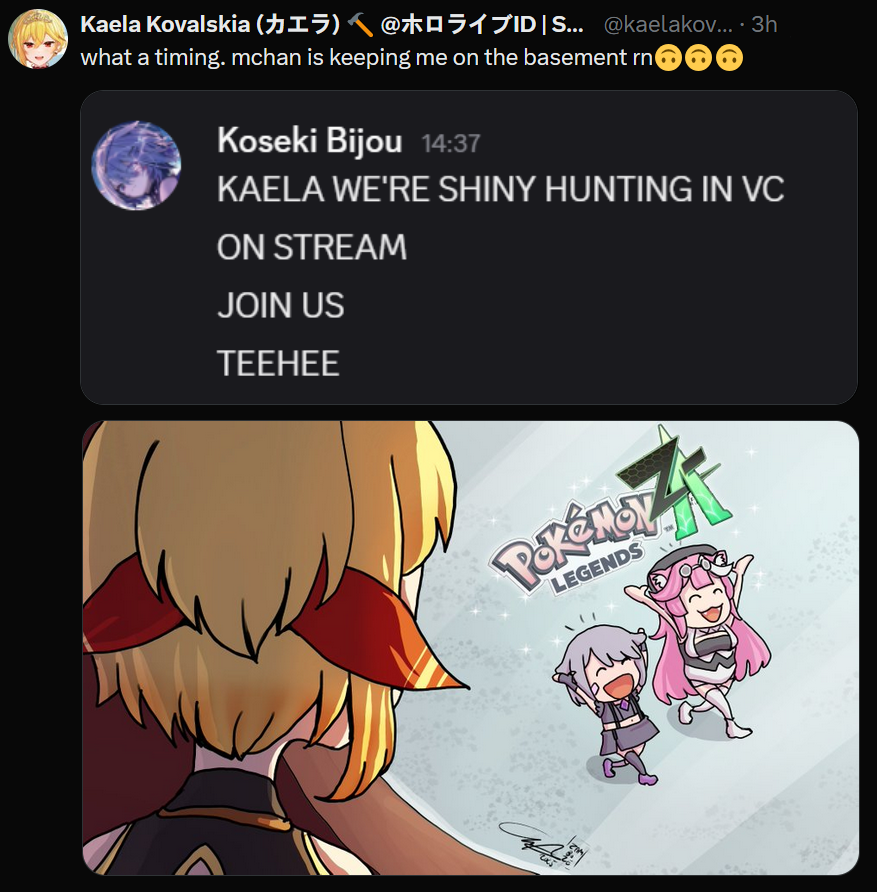Click the artist signature on the fan art
877x892 pixels.
pos(541,845)
